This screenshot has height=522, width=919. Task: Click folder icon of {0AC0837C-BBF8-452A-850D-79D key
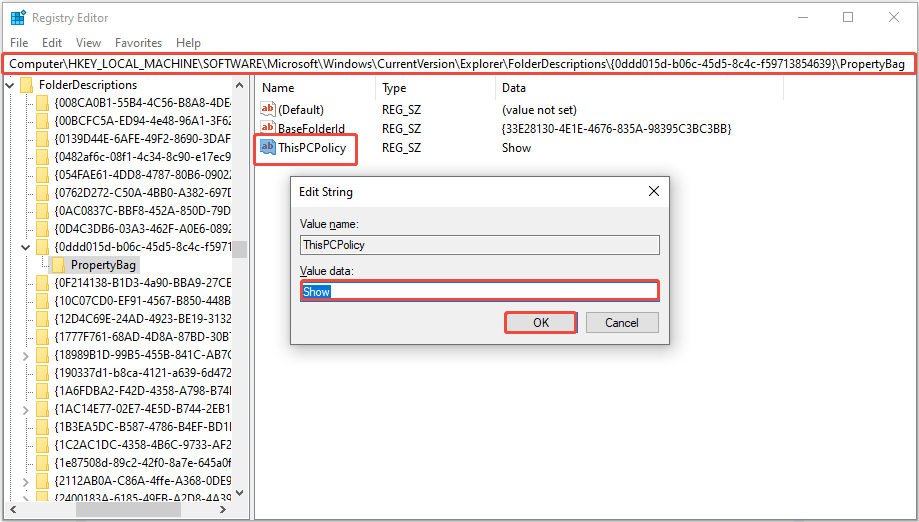click(43, 211)
